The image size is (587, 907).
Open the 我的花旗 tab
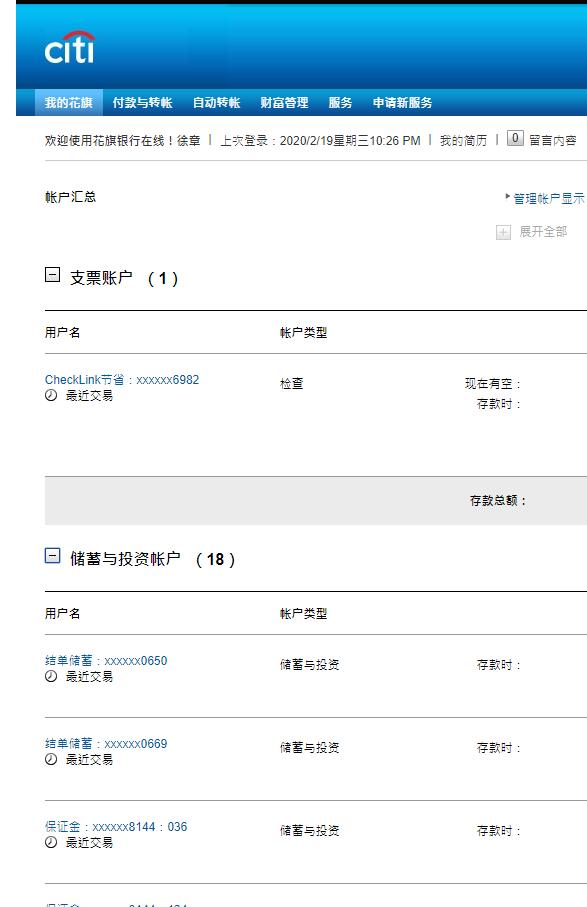[x=69, y=102]
